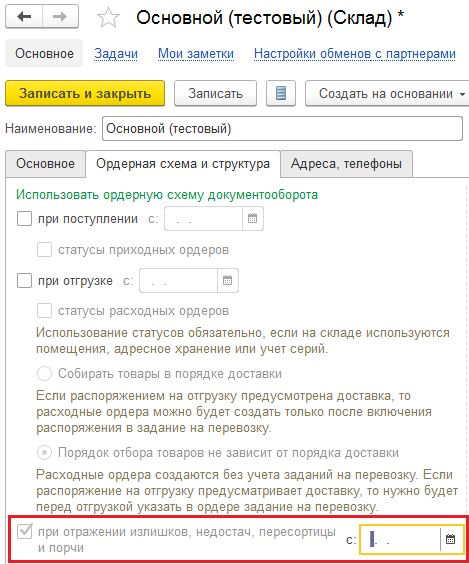This screenshot has width=469, height=564.
Task: Enable the при отгрузке checkbox
Action: [x=24, y=280]
